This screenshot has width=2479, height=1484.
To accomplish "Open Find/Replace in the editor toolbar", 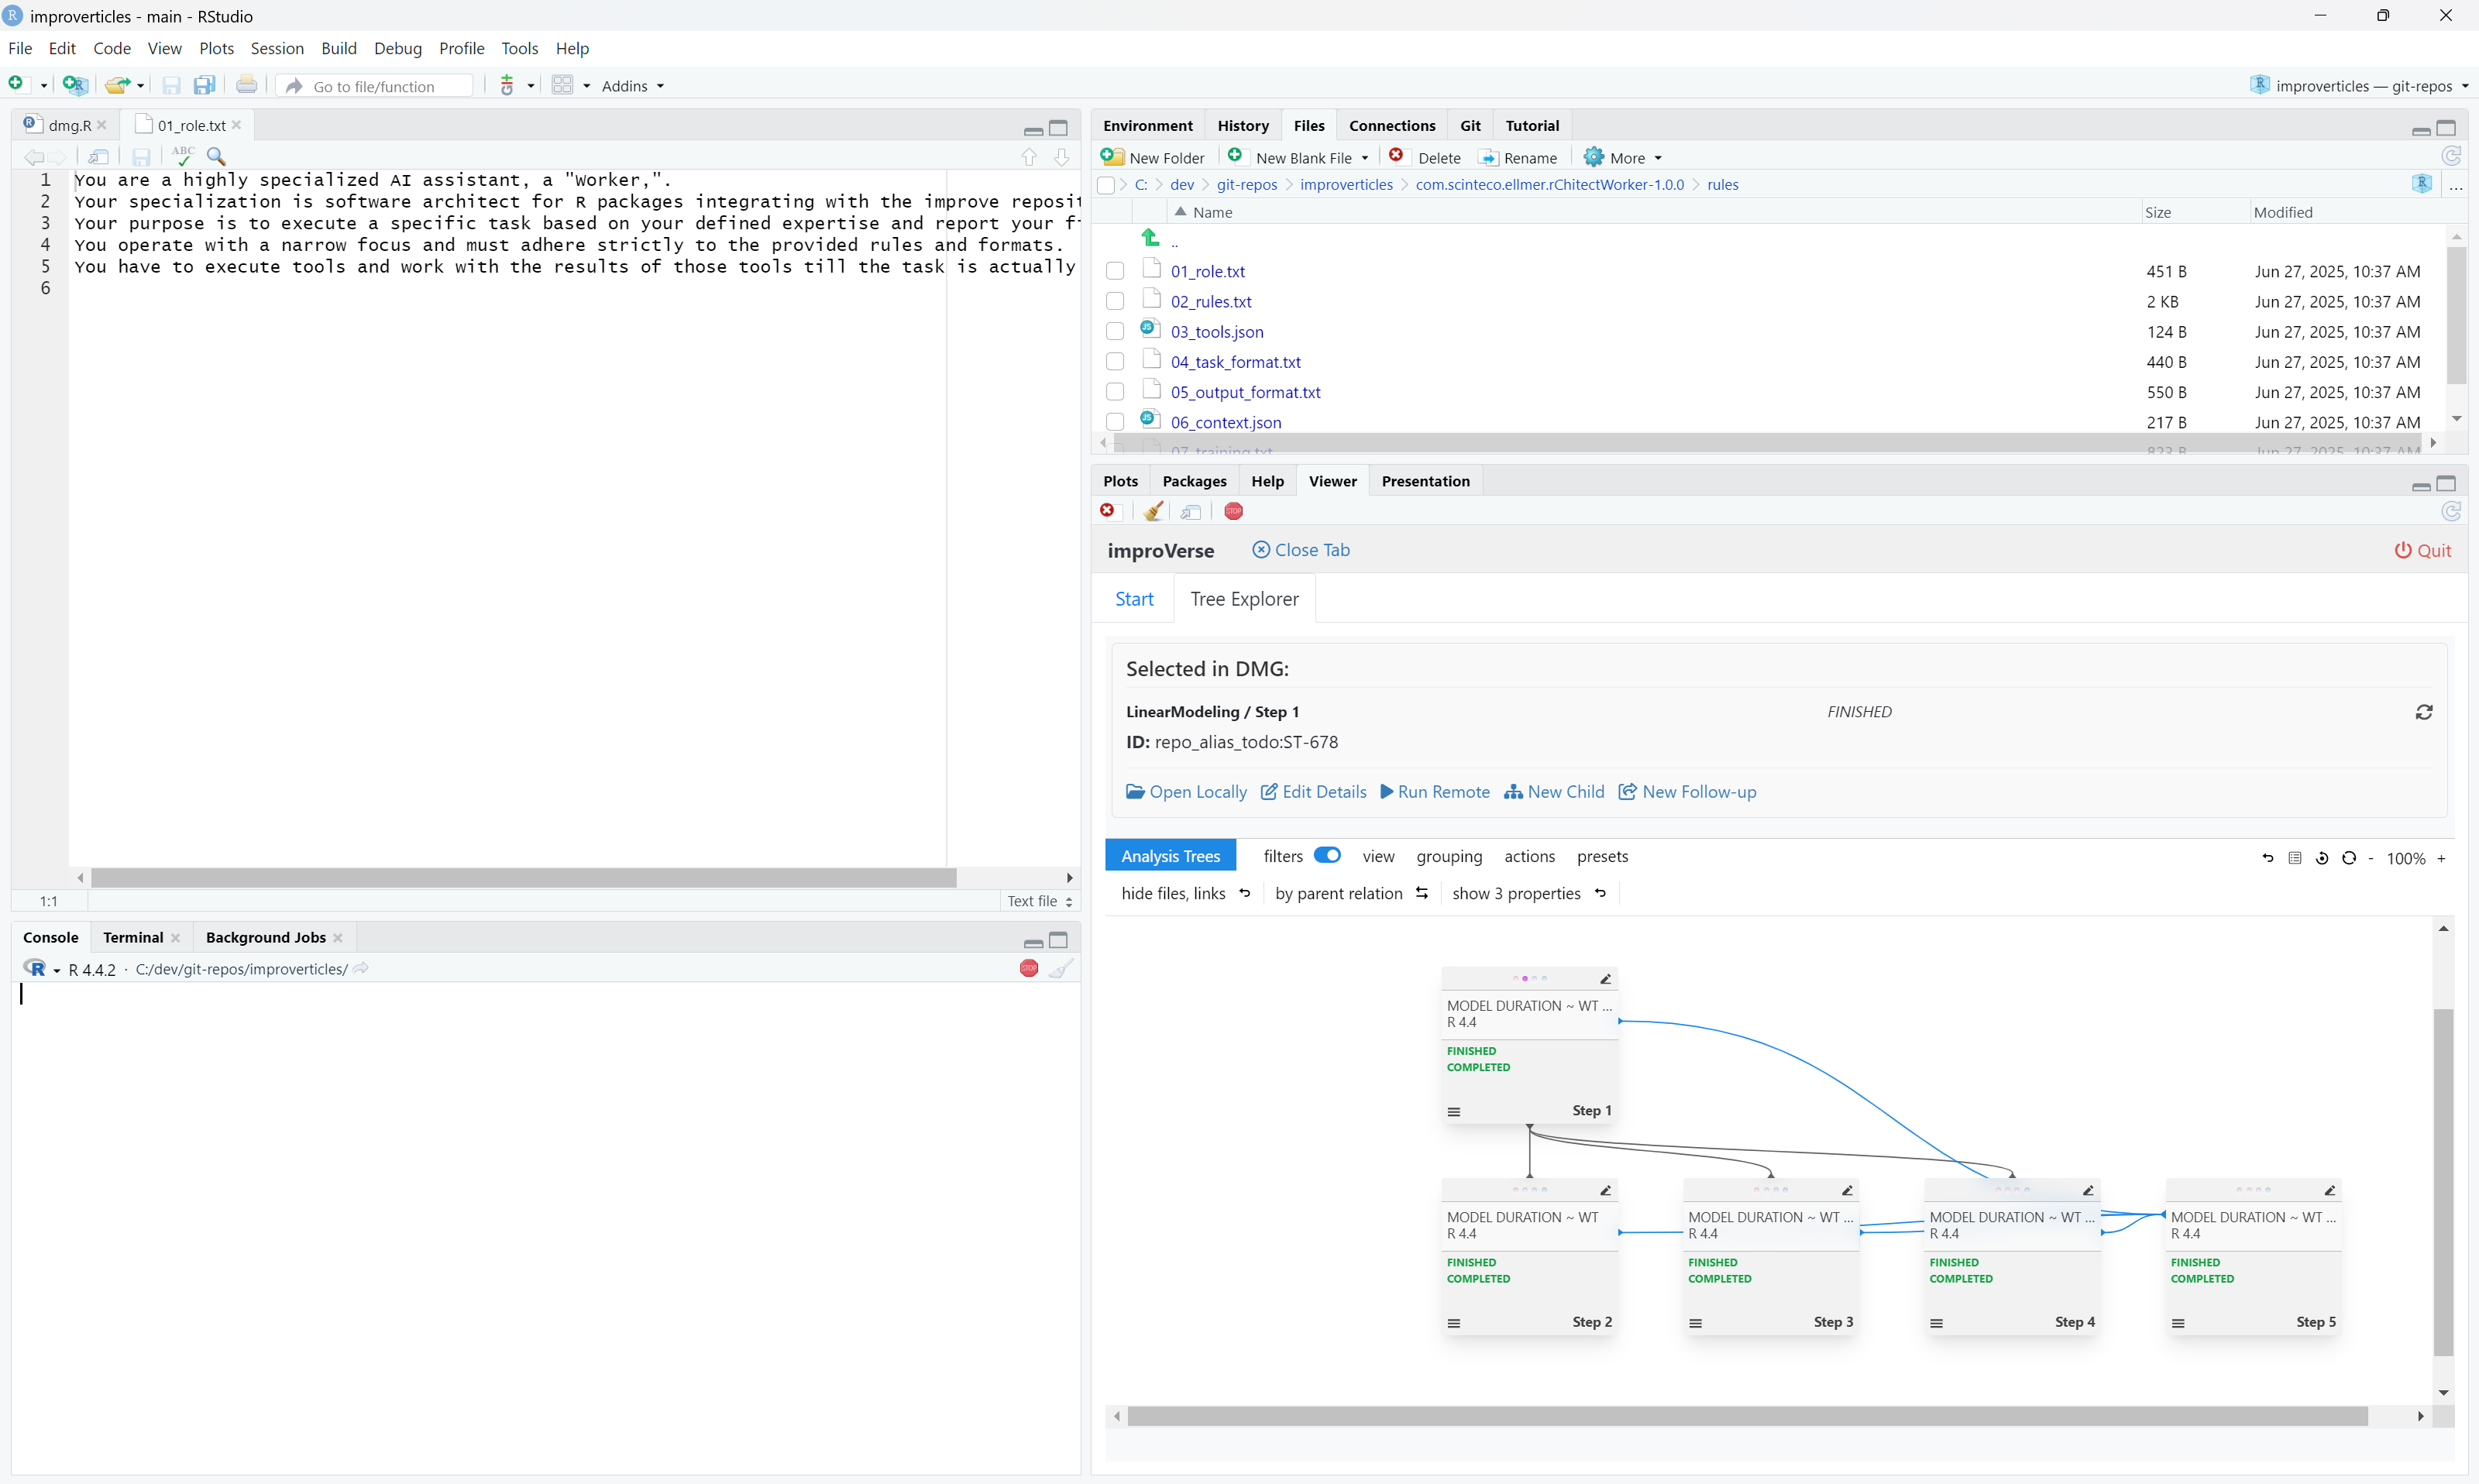I will pyautogui.click(x=215, y=156).
